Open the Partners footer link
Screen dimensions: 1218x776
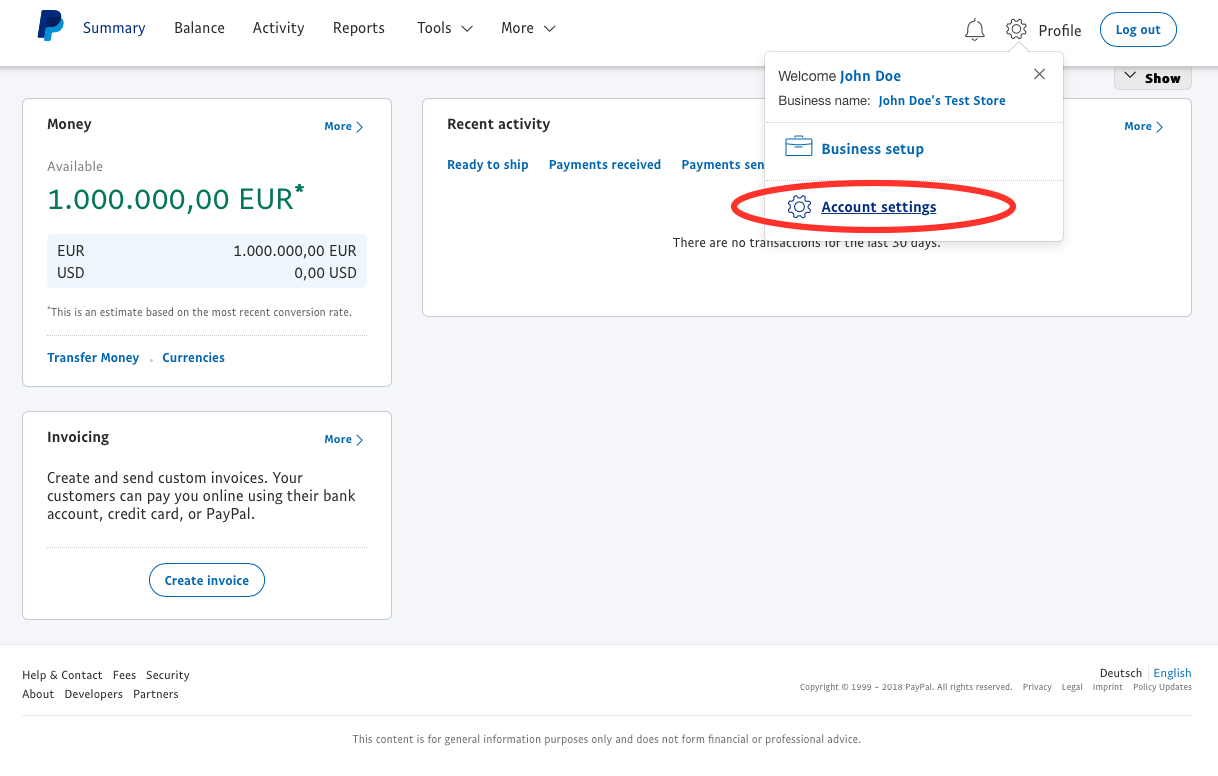(156, 694)
